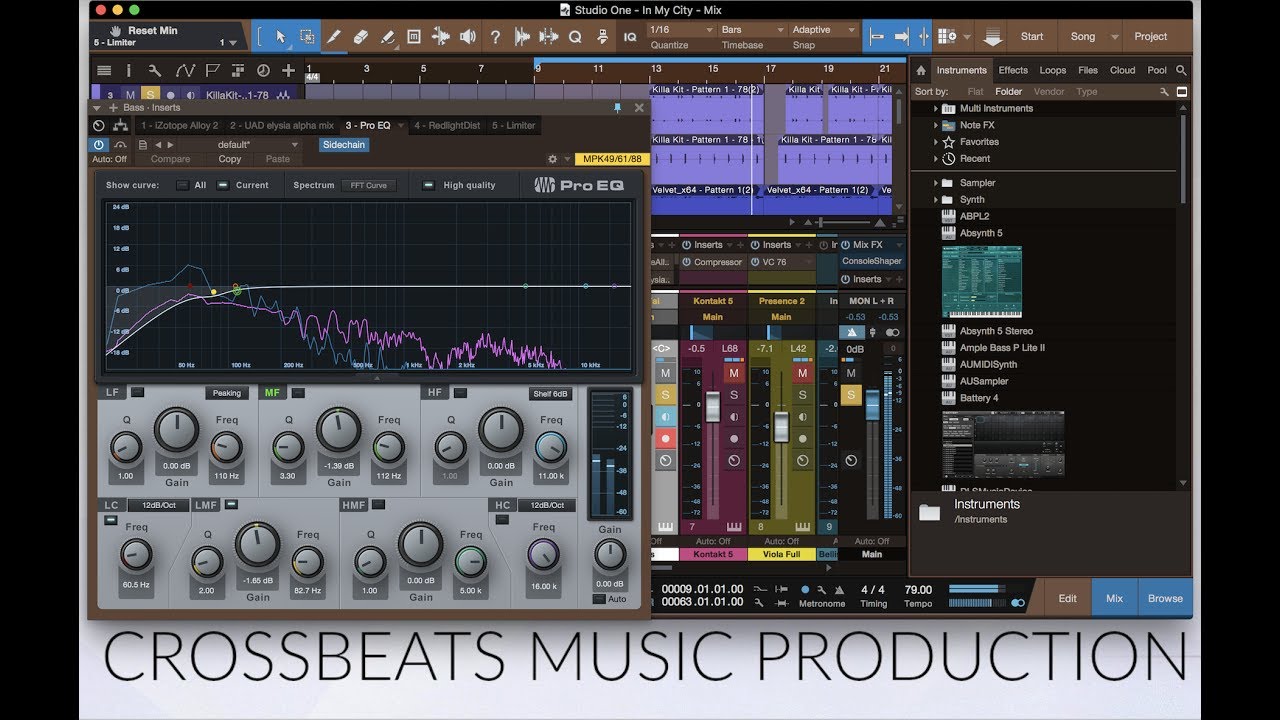
Task: Click the plus Add Tracks icon
Action: click(288, 71)
